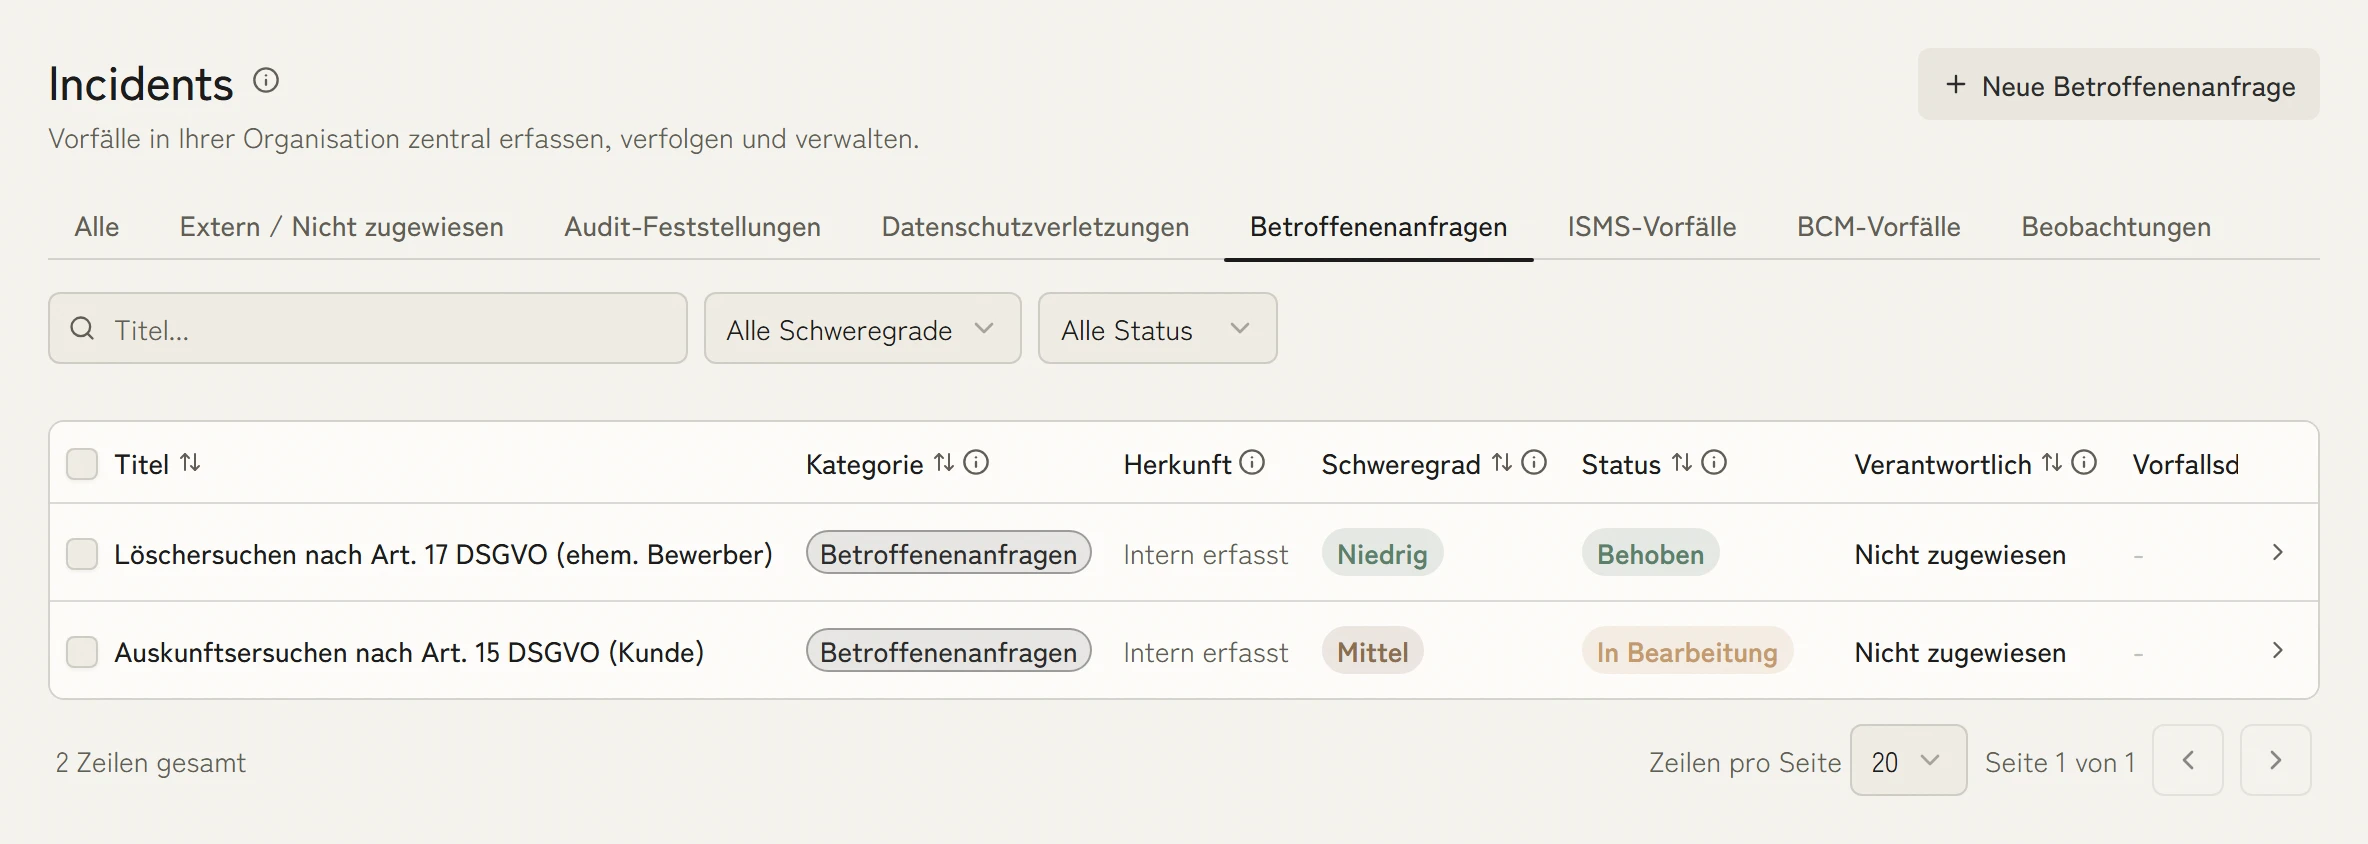This screenshot has height=844, width=2368.
Task: Open the rows-per-page dropdown showing 20
Action: click(x=1909, y=761)
